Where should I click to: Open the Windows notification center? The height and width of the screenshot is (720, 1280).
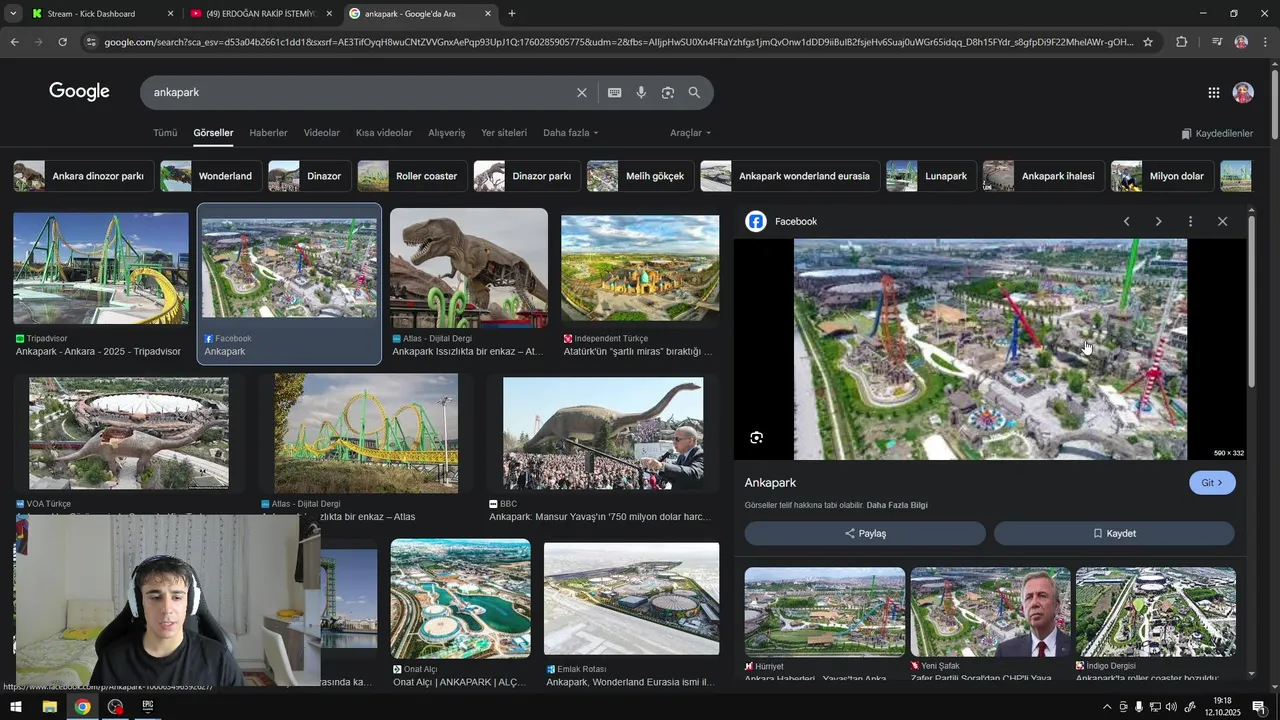[1258, 707]
